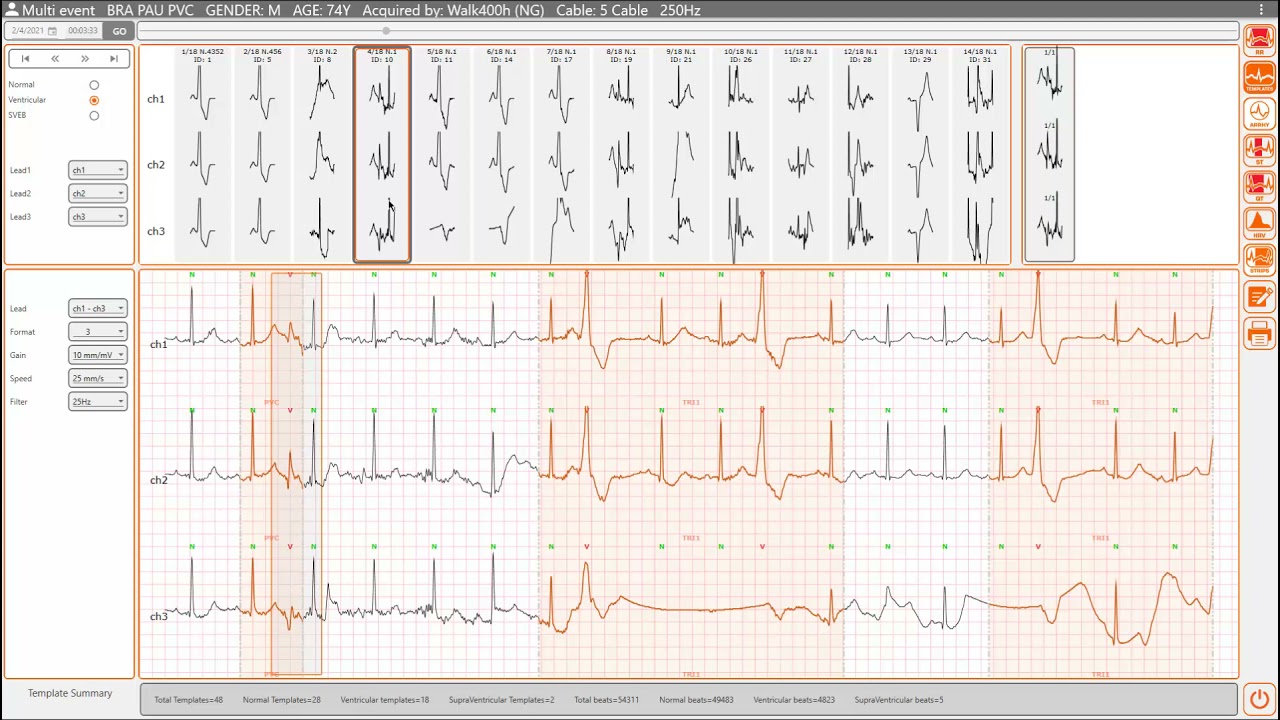The height and width of the screenshot is (720, 1280).
Task: Select template 2/18 ID: 5
Action: (262, 155)
